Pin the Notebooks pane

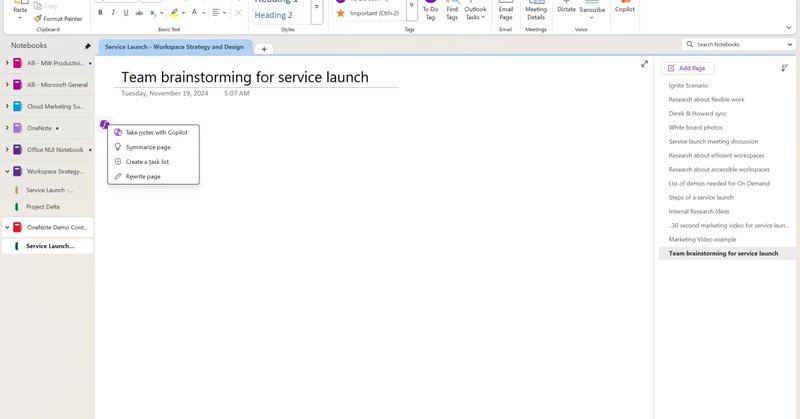click(x=87, y=46)
